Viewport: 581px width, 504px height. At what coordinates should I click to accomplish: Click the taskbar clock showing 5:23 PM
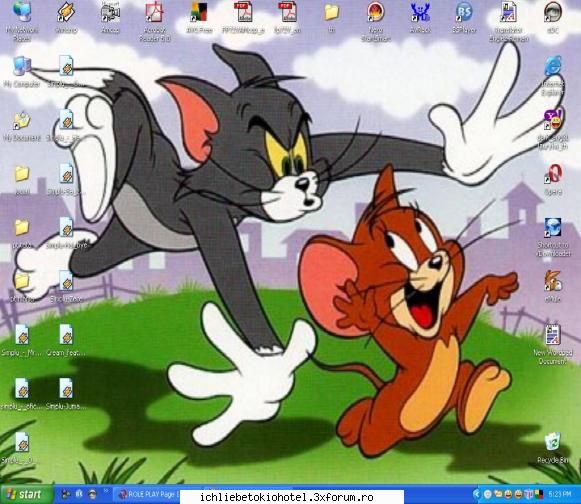tap(560, 494)
